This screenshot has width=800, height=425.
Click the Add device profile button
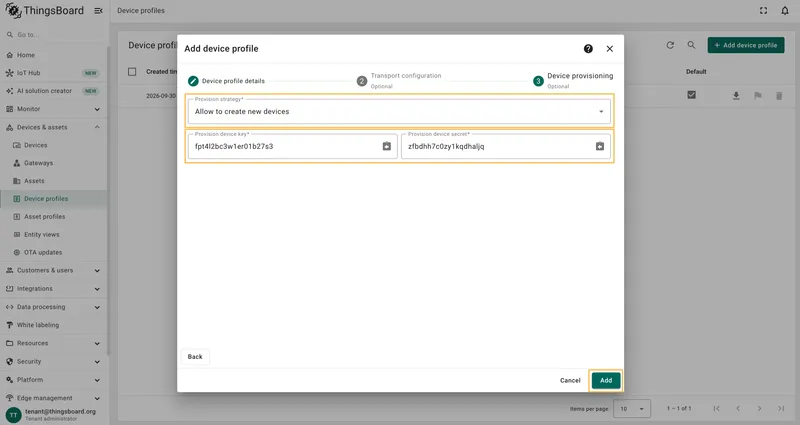(x=746, y=45)
